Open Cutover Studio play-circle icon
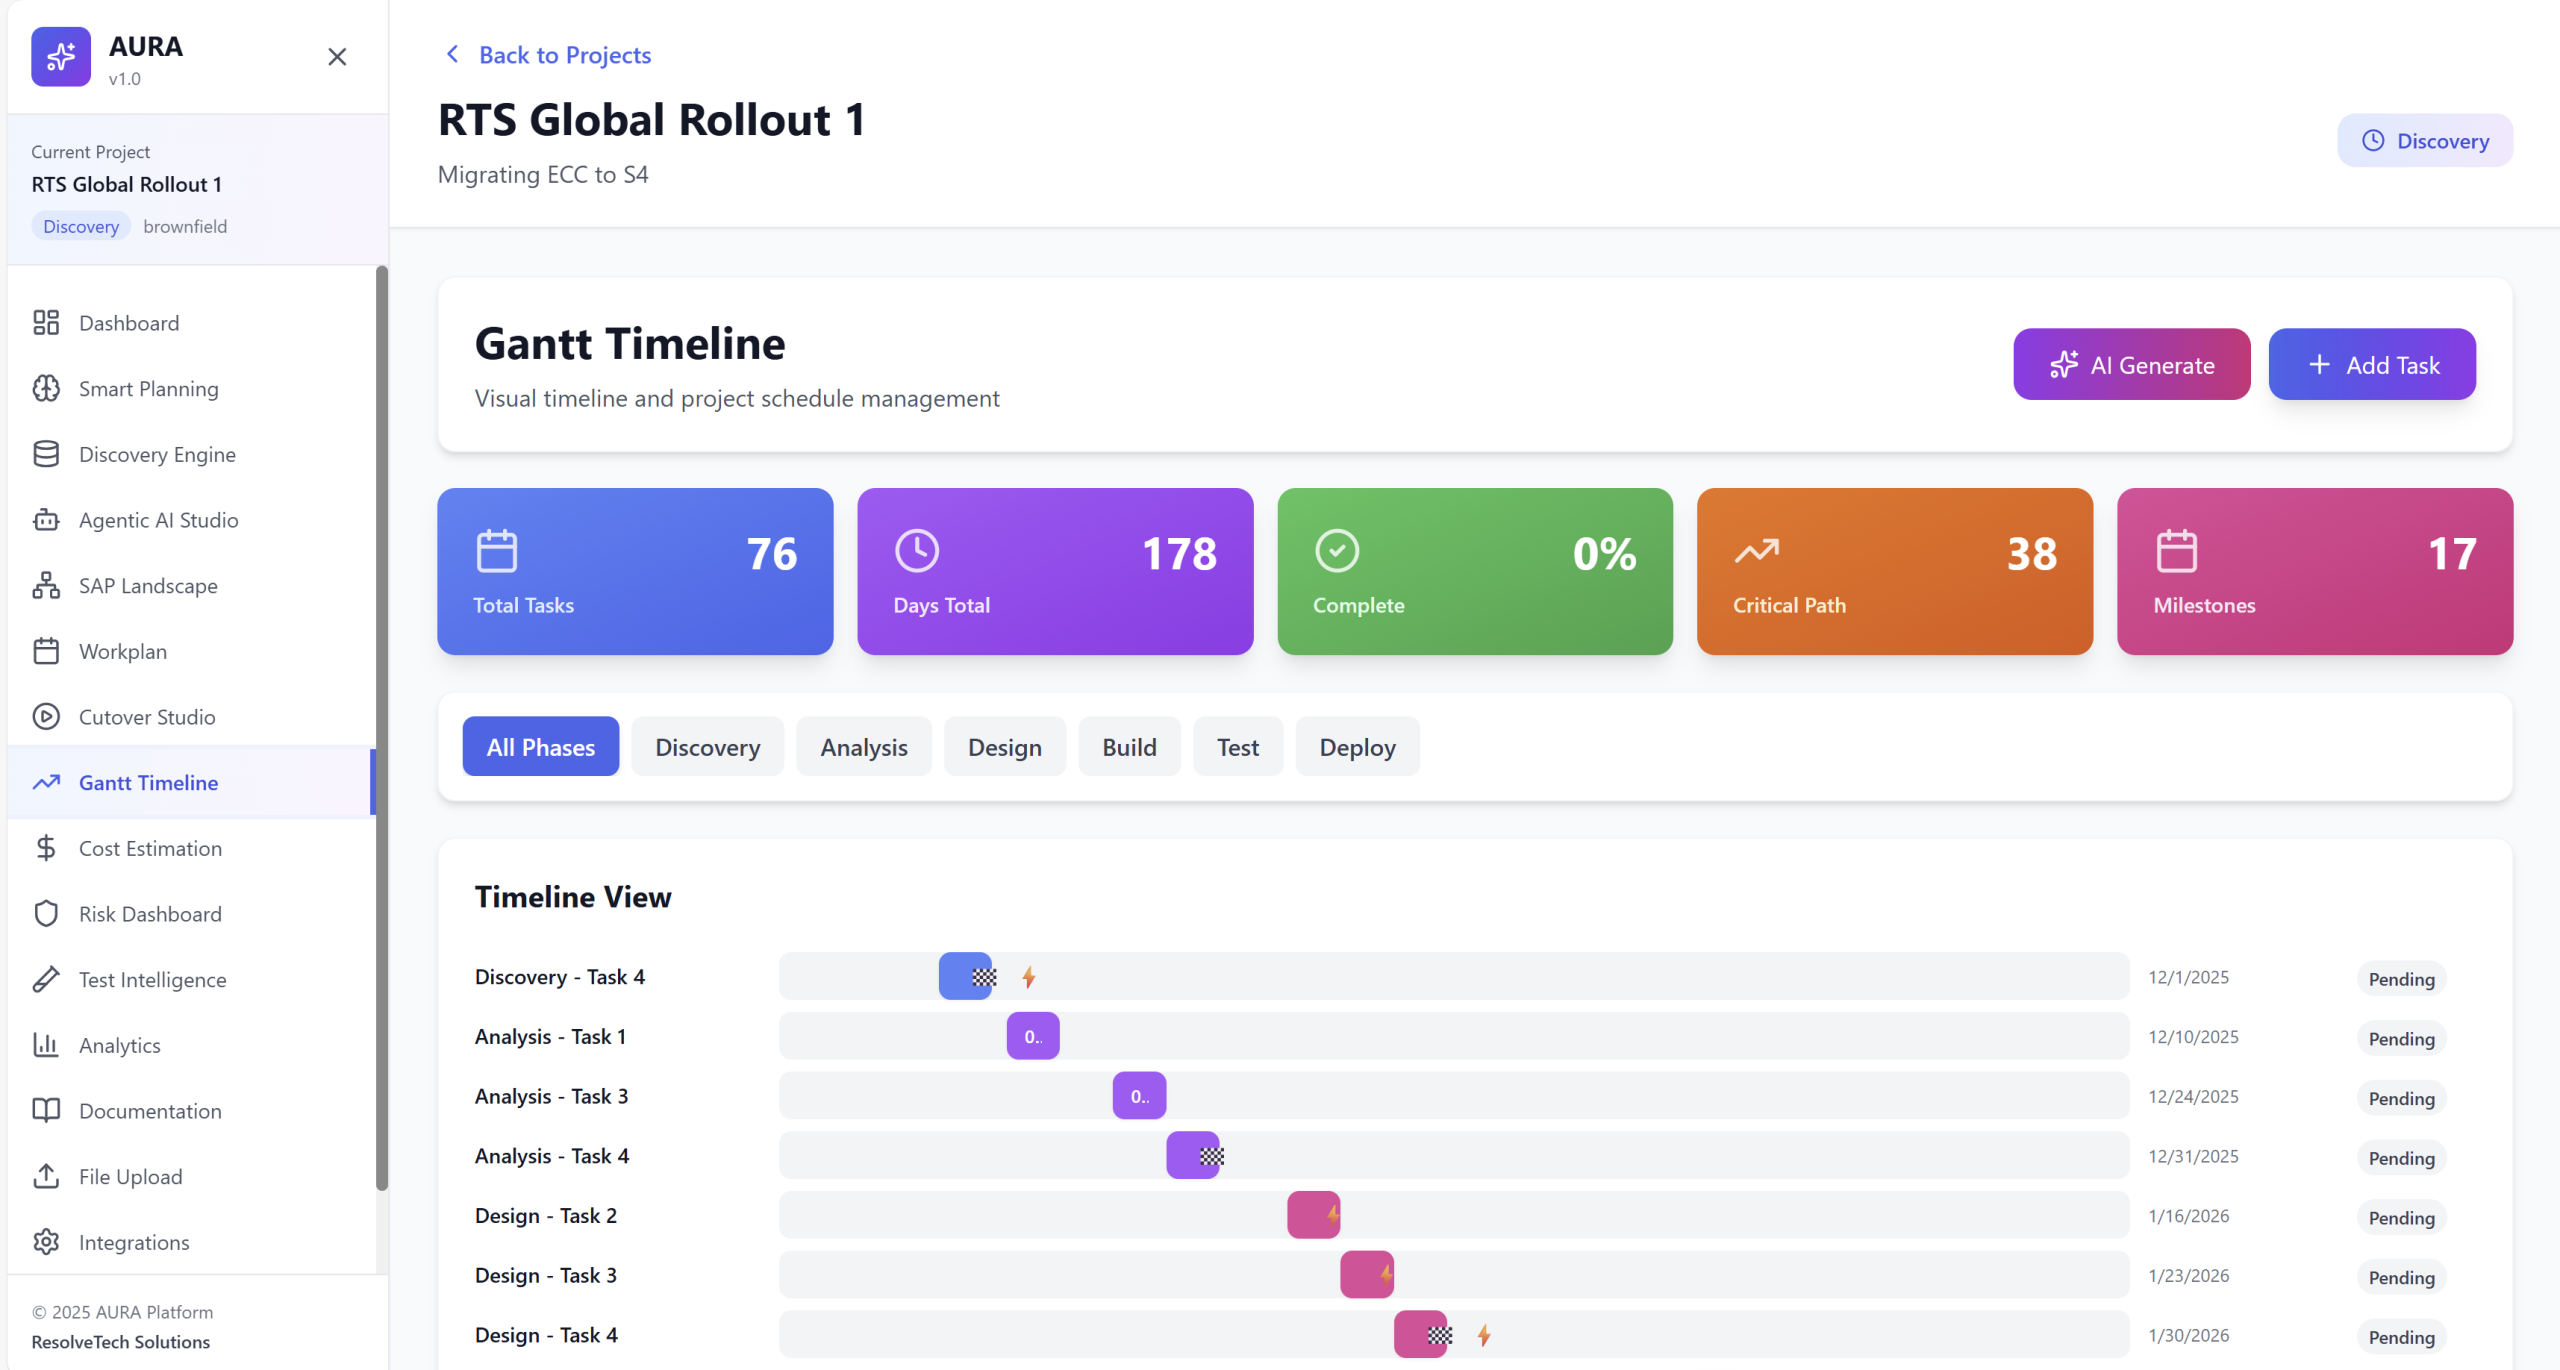 (x=46, y=717)
